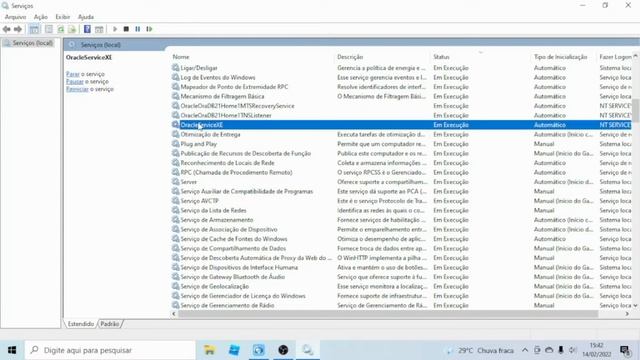The width and height of the screenshot is (640, 360).
Task: Select Log de Eventos do Windows service
Action: coord(401,77)
